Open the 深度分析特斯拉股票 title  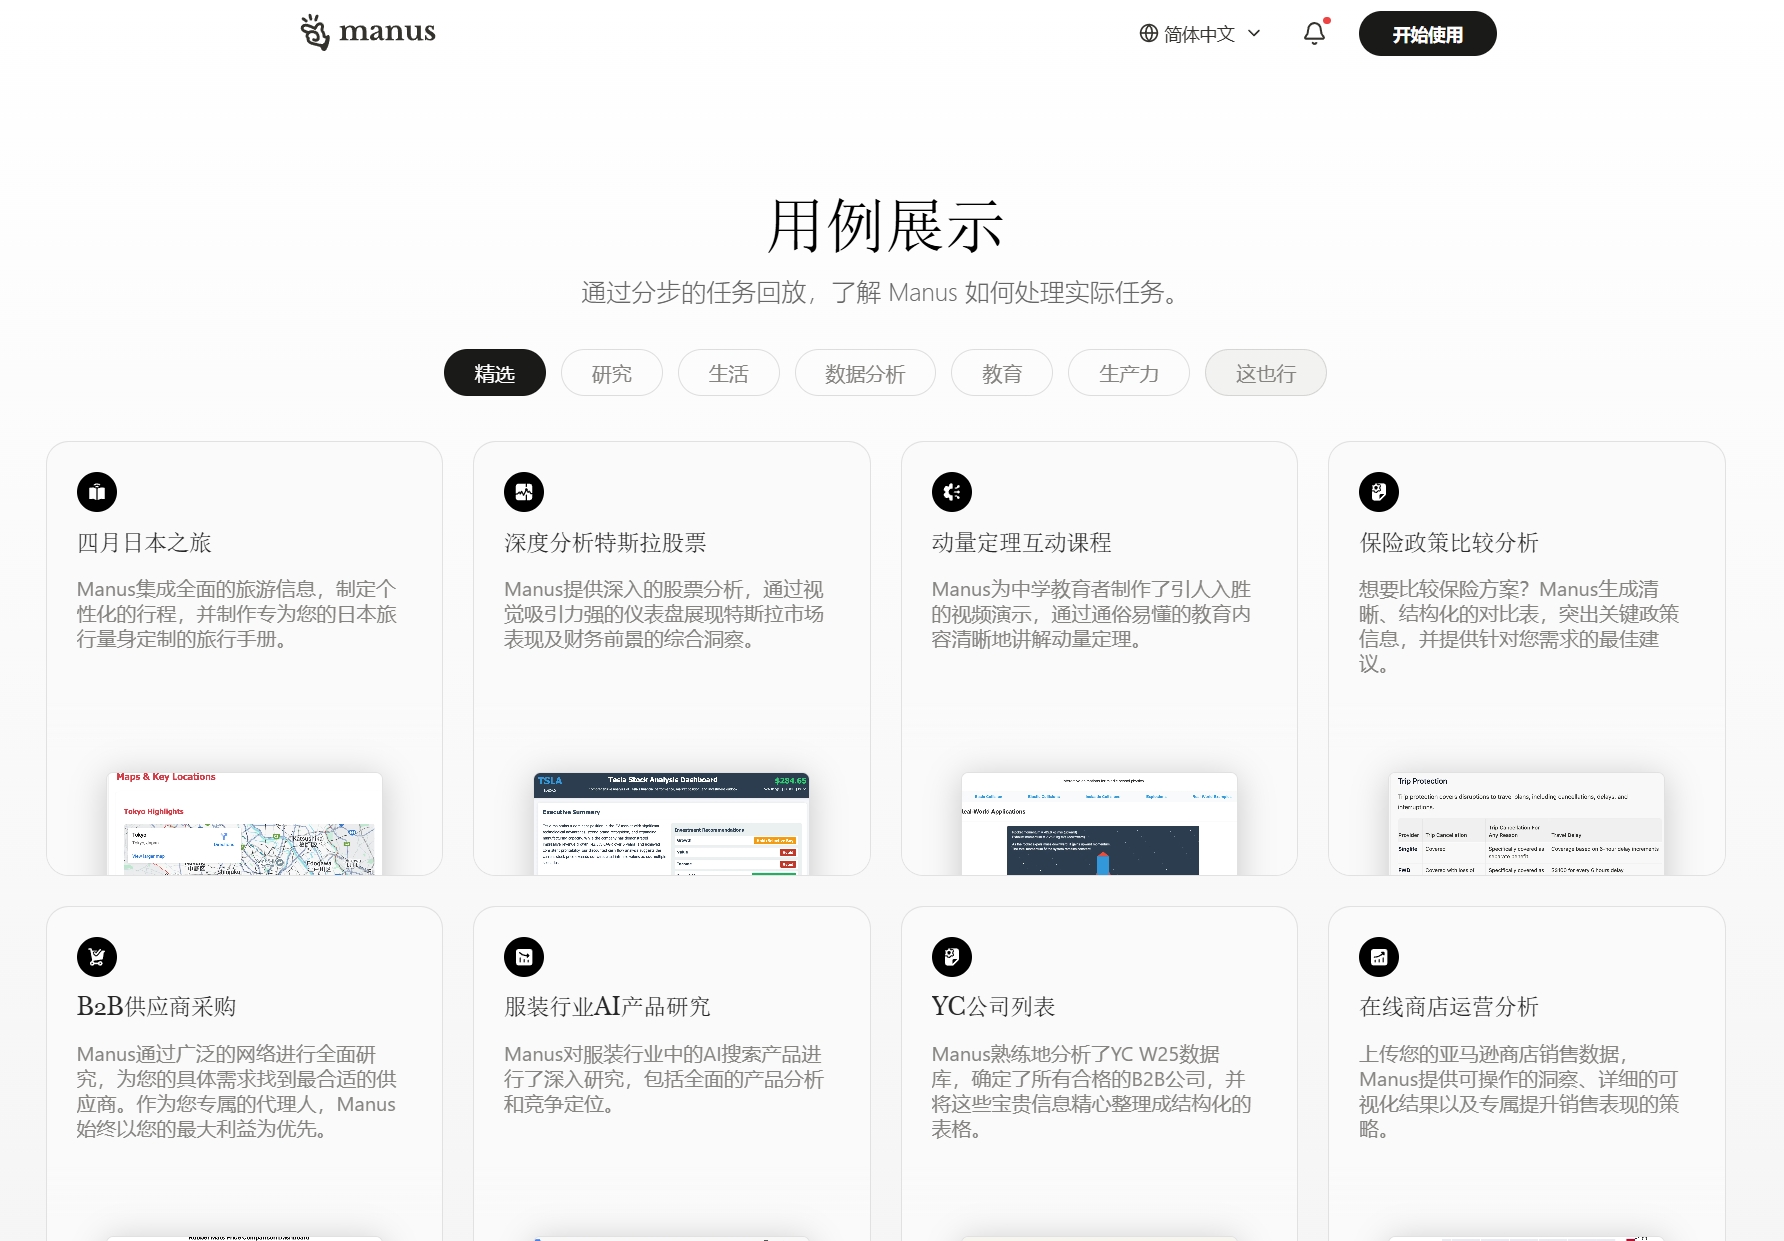[605, 543]
